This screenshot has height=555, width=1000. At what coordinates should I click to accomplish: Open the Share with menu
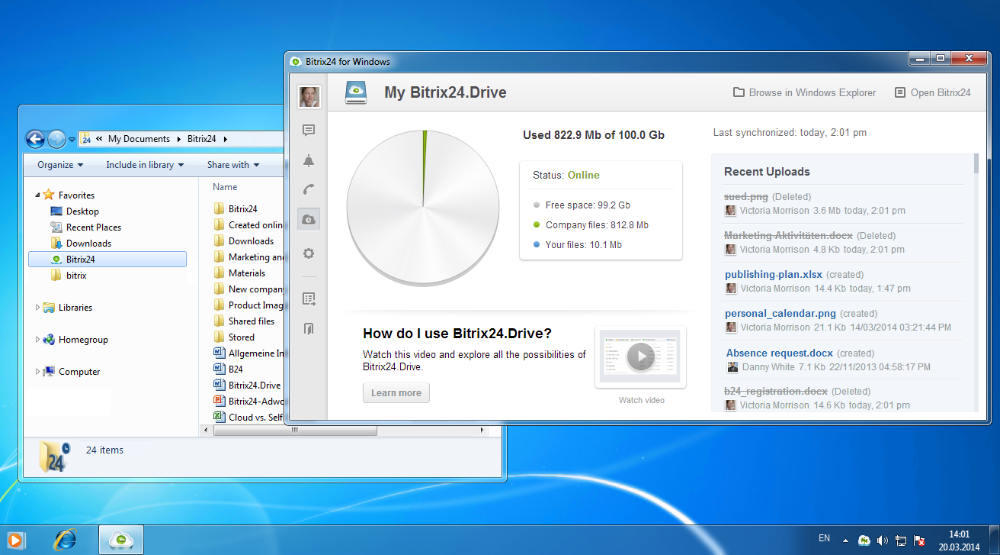coord(232,165)
